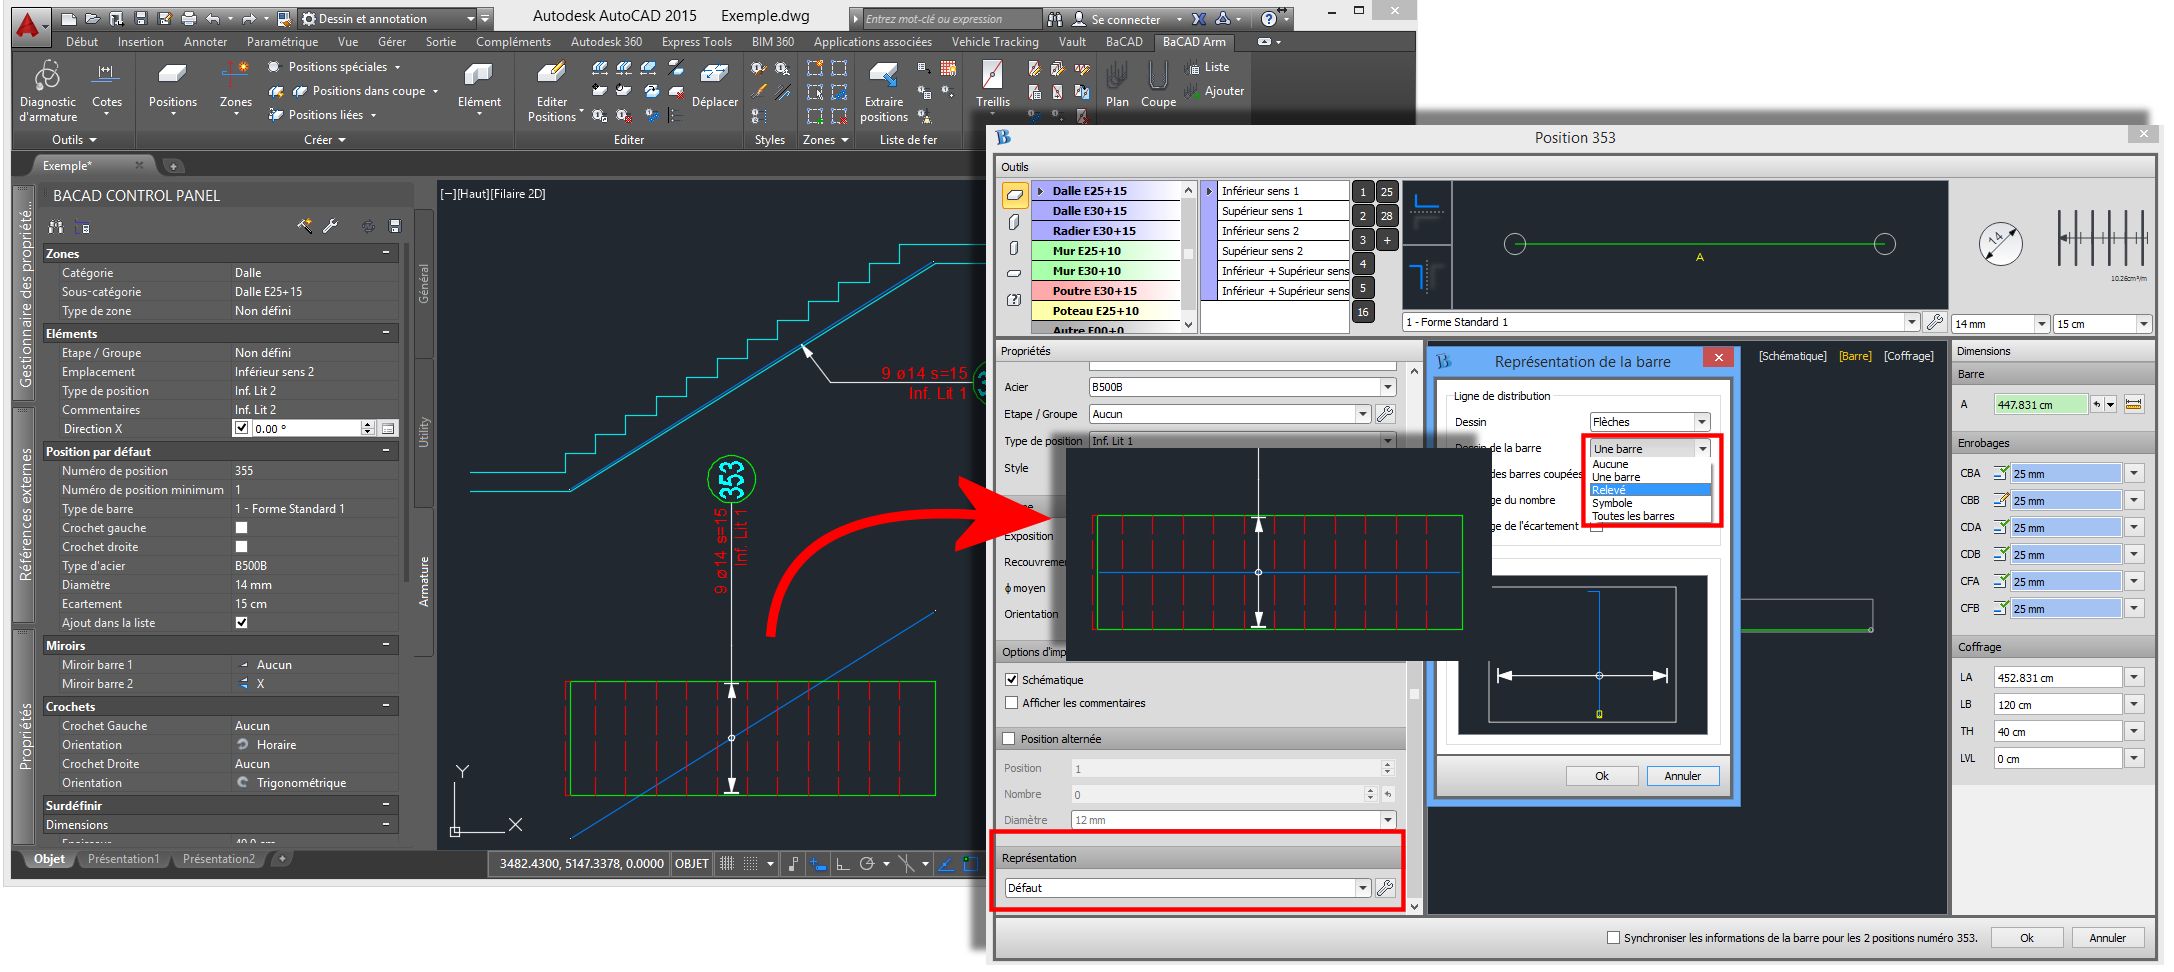Click wrench icon next to Défaut representation
This screenshot has height=972, width=2174.
click(1385, 888)
